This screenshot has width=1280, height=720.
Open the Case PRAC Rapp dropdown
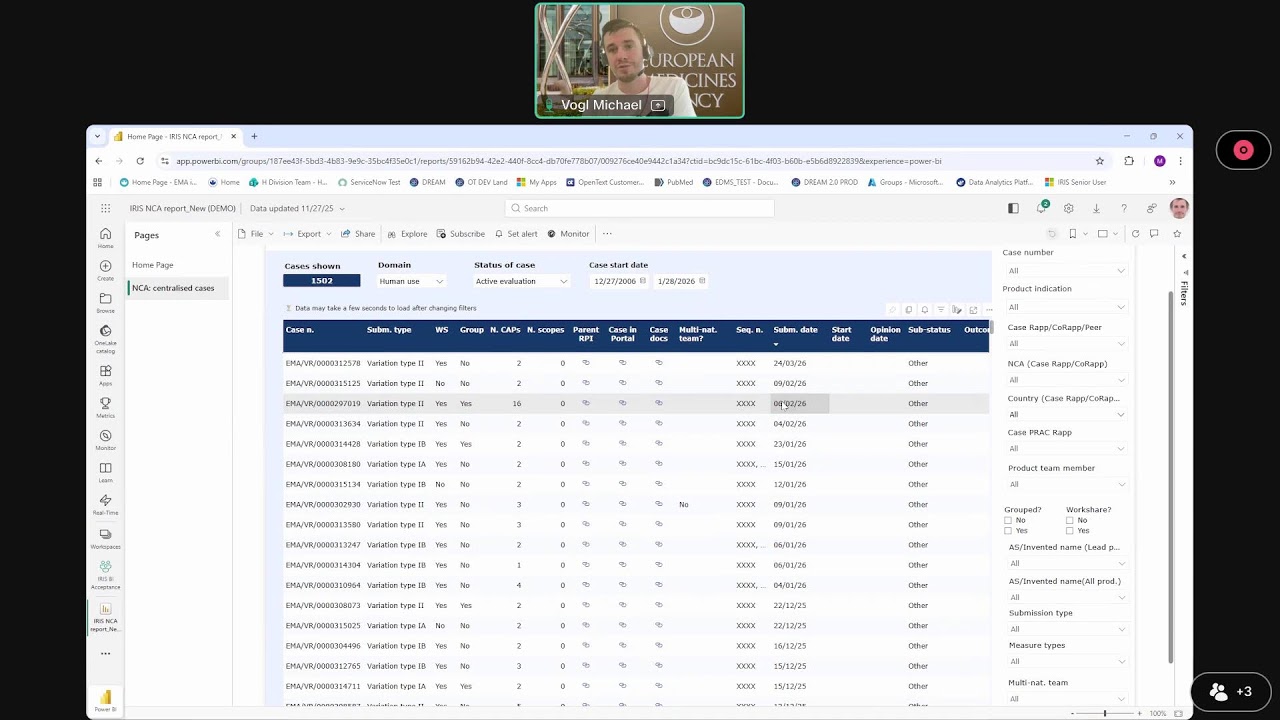(1066, 449)
